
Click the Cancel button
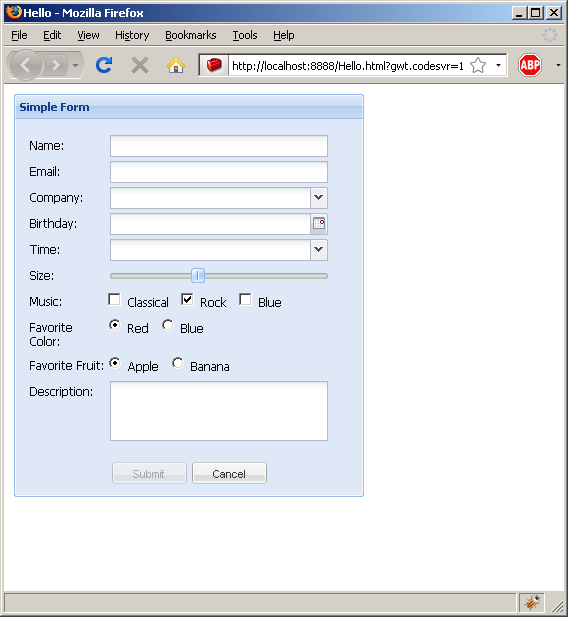[x=229, y=473]
